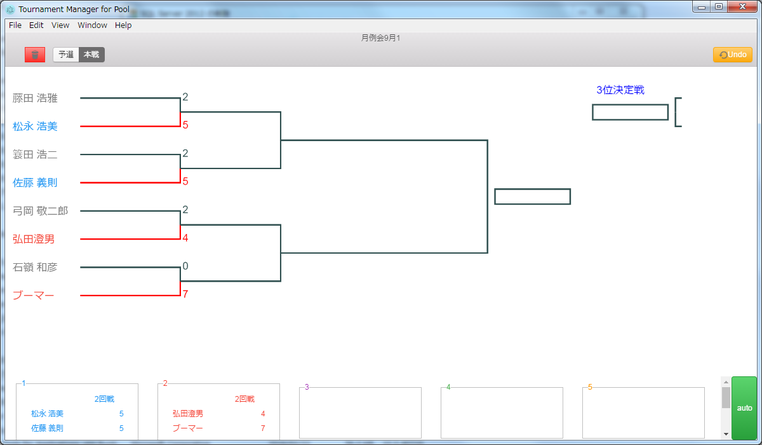Click the 3位決定戦 result box

[x=630, y=112]
